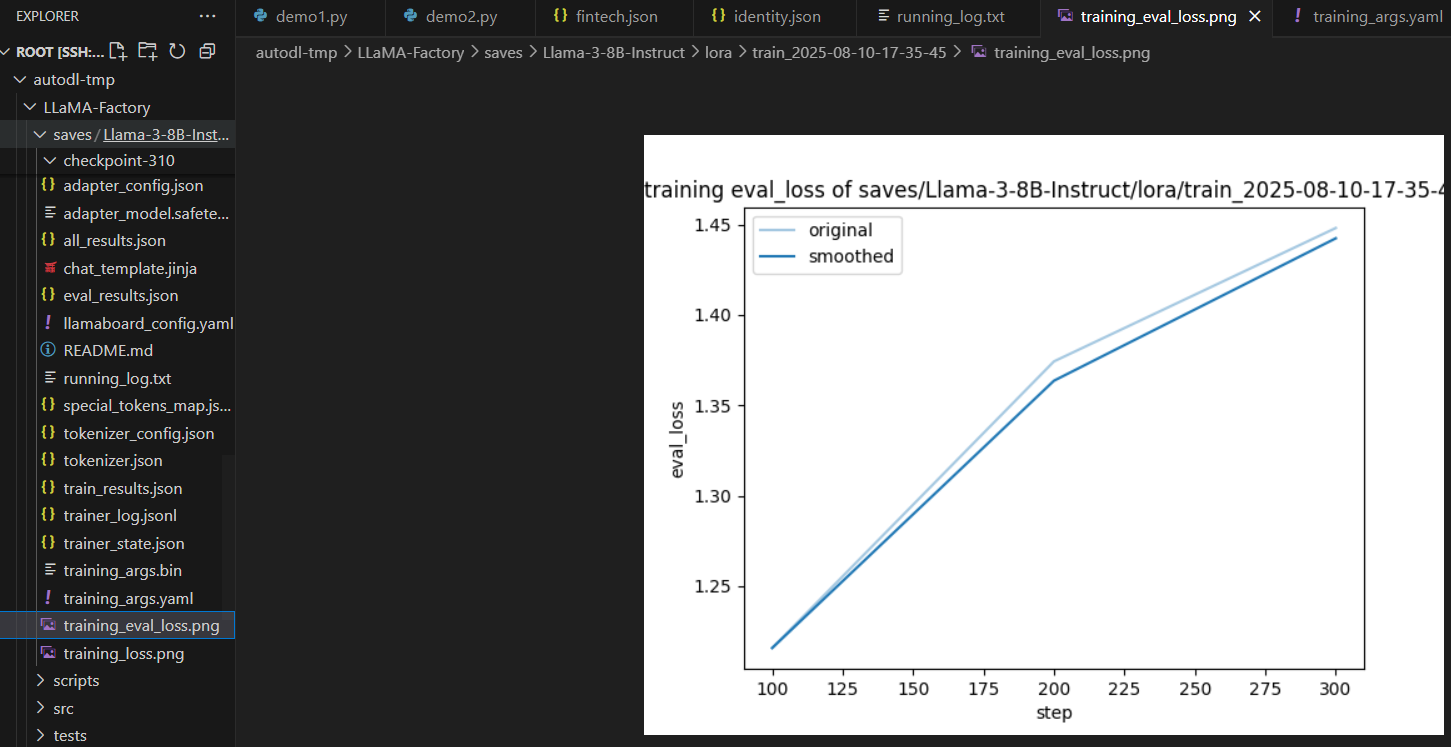
Task: Click autodl-tmp in the breadcrumb
Action: (295, 52)
